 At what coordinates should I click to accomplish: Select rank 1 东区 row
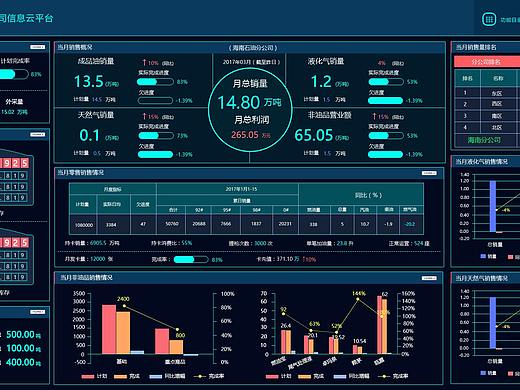point(487,93)
